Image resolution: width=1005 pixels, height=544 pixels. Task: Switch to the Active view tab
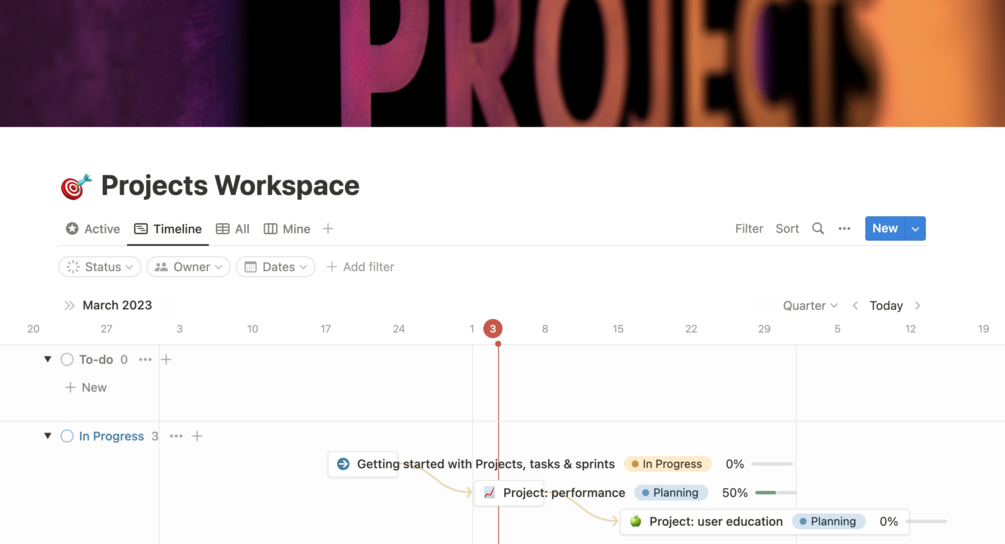click(93, 229)
